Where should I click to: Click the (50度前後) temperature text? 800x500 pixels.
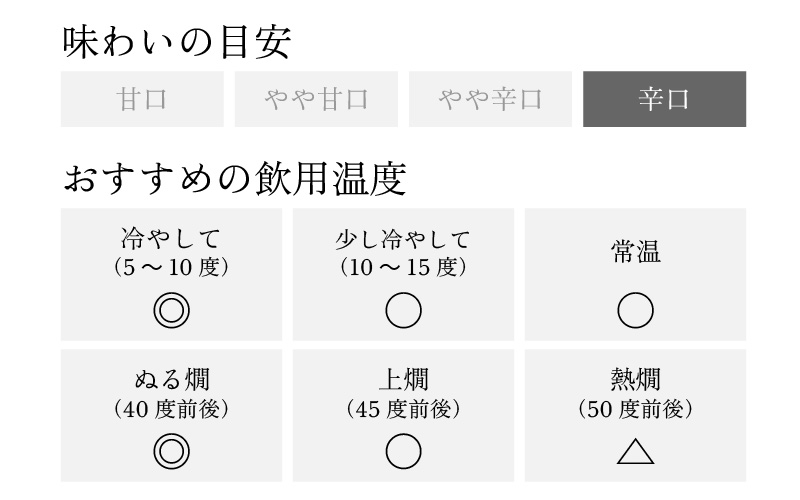pyautogui.click(x=635, y=408)
